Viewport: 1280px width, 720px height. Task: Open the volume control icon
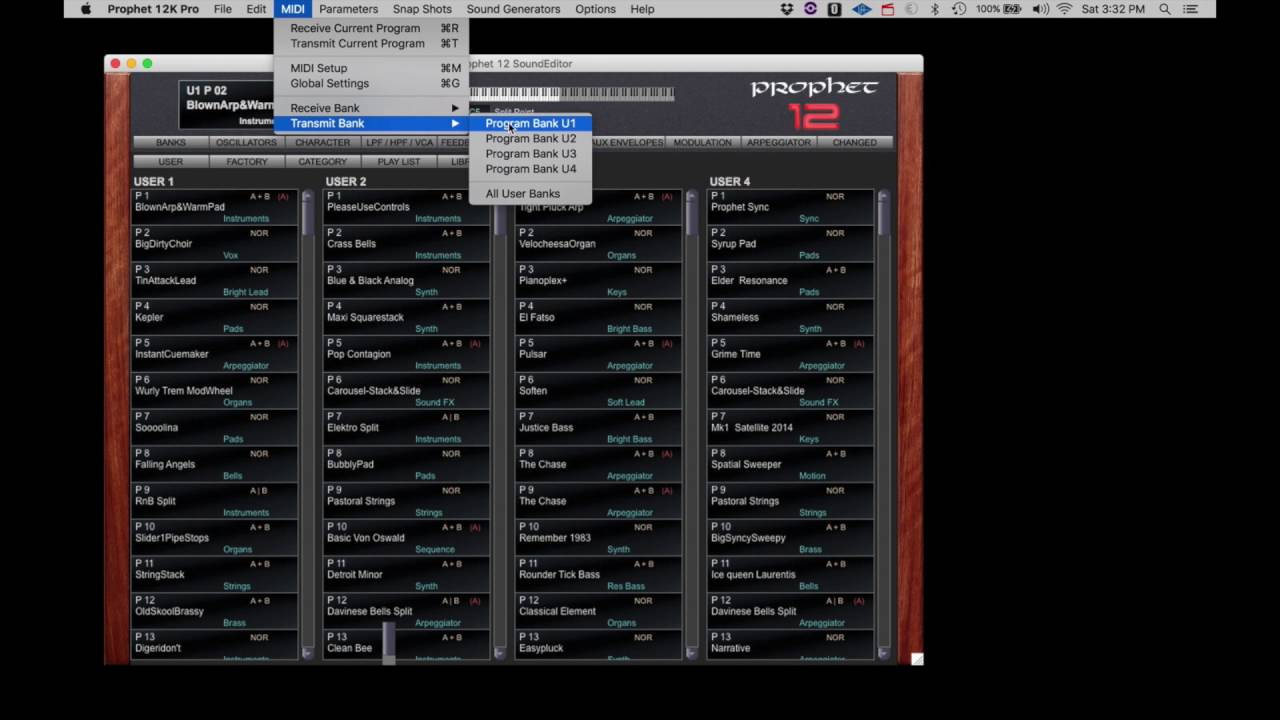tap(1041, 9)
